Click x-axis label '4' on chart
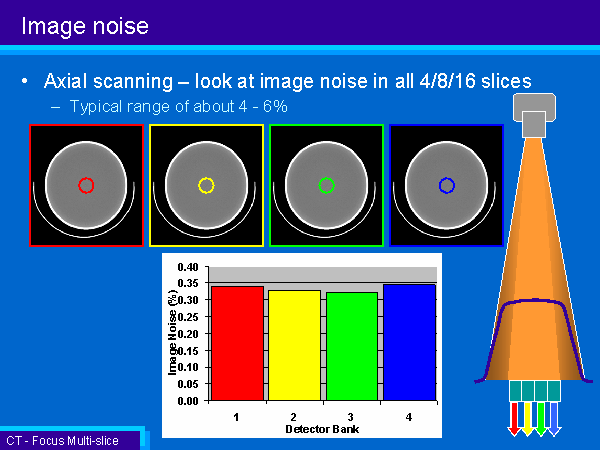This screenshot has height=450, width=600. pos(409,417)
